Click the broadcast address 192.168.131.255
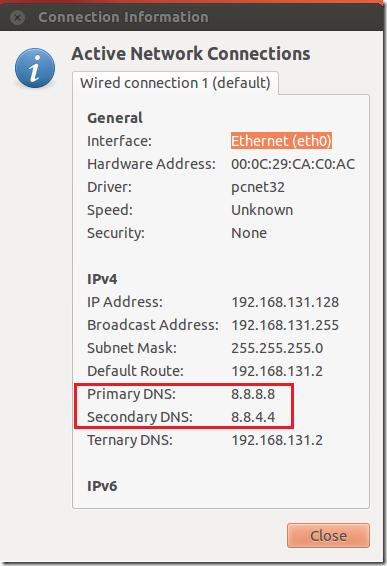 pyautogui.click(x=285, y=325)
